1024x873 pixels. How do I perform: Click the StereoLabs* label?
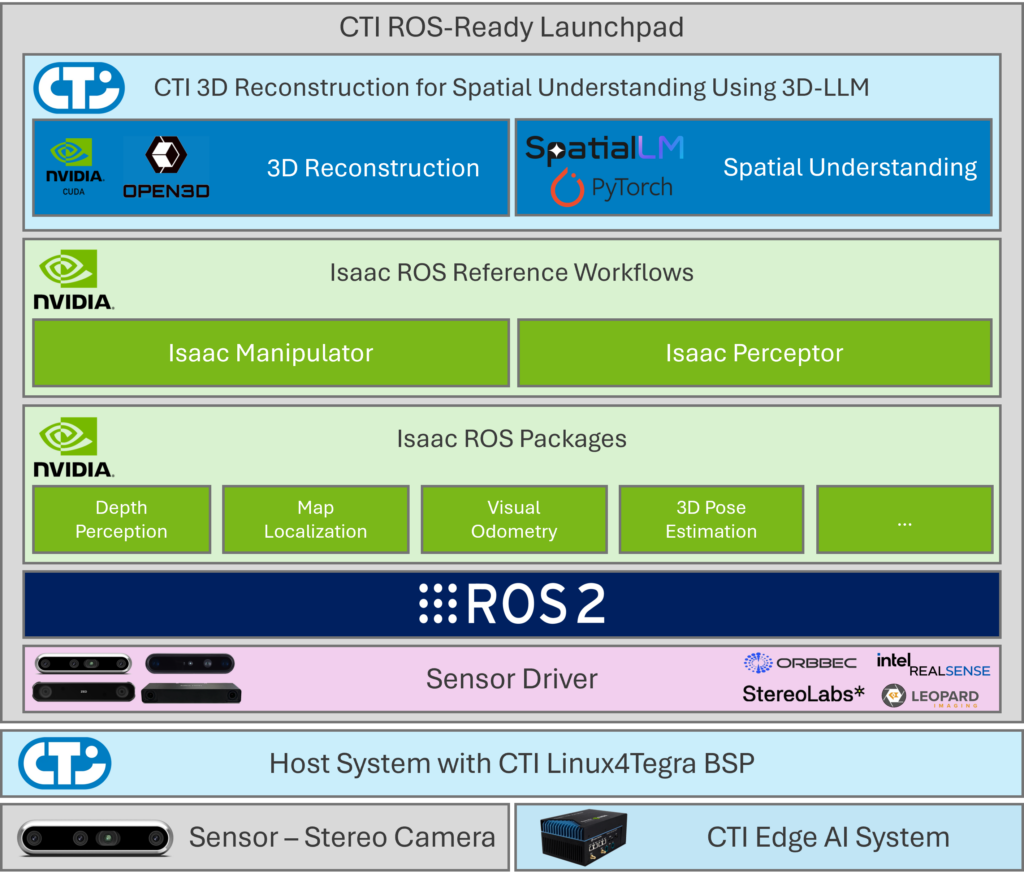pyautogui.click(x=803, y=693)
